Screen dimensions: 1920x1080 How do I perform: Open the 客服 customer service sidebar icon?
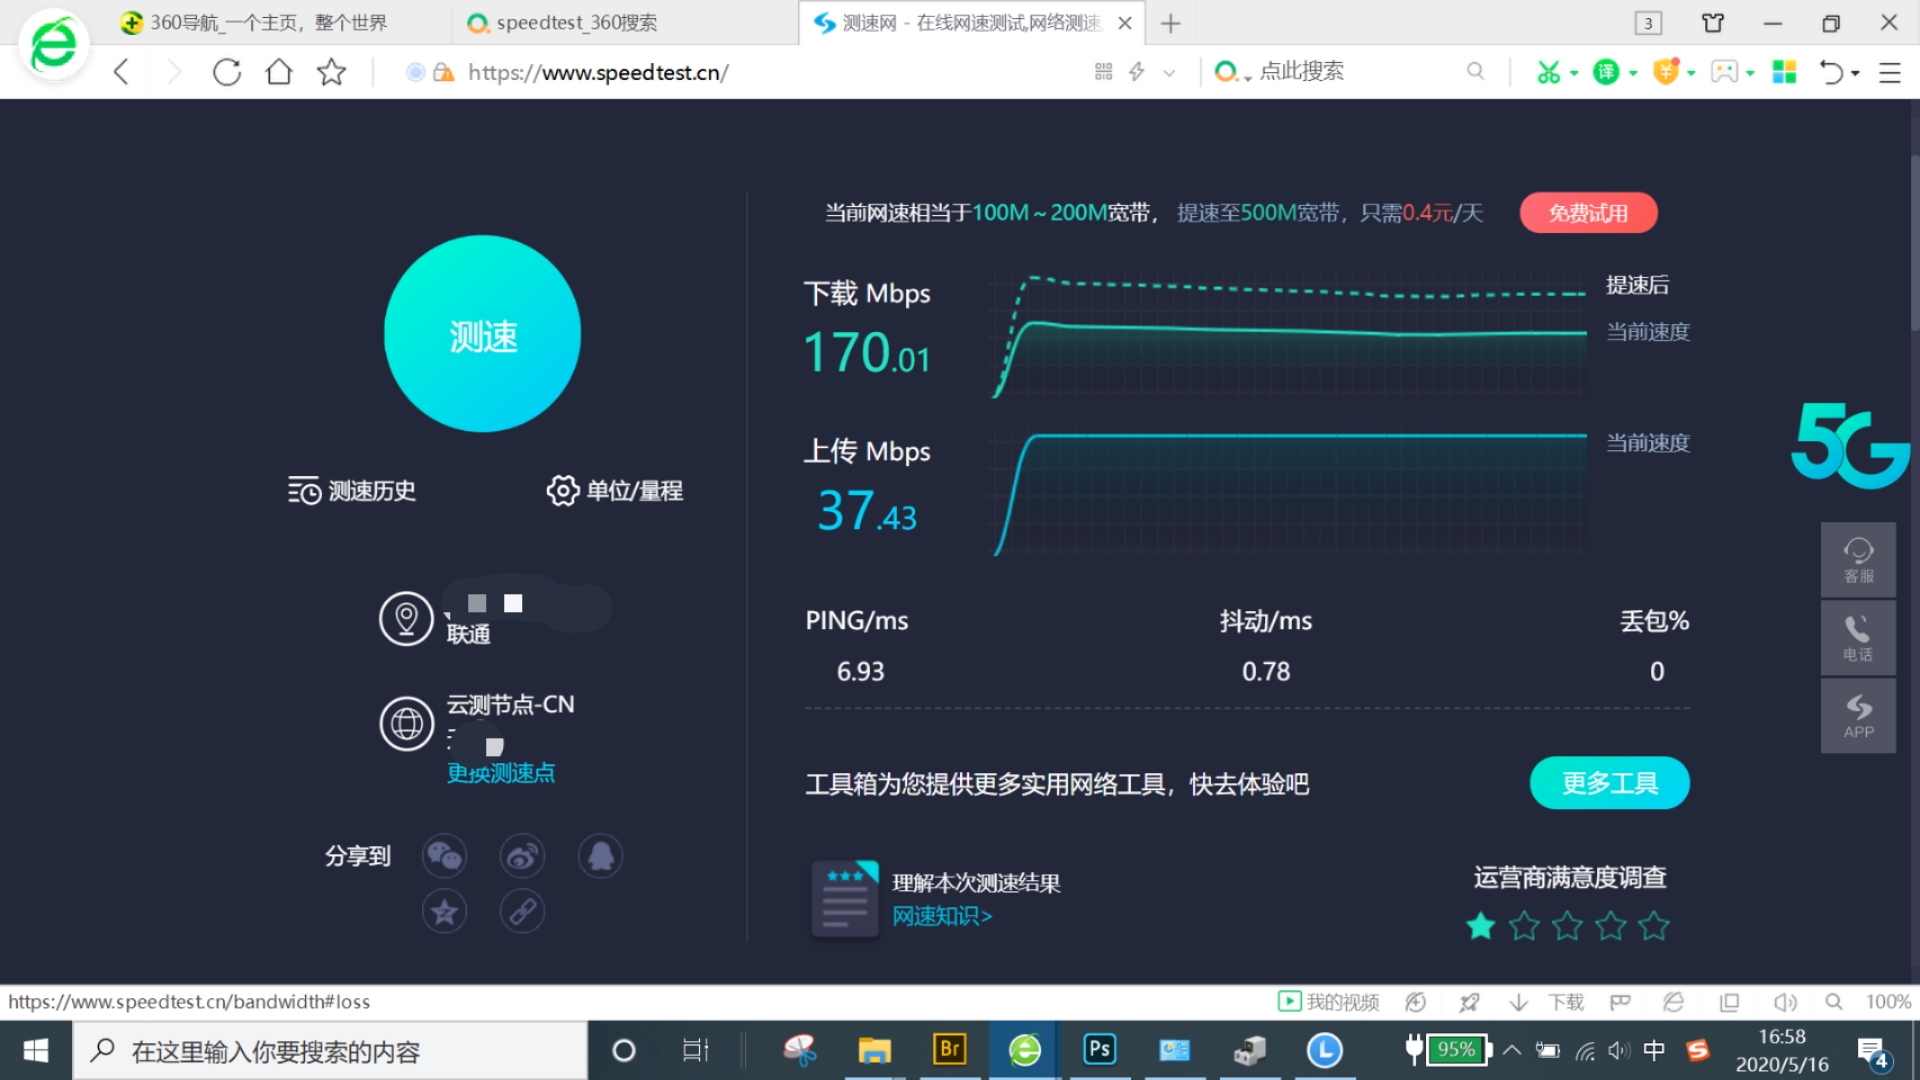pos(1857,558)
